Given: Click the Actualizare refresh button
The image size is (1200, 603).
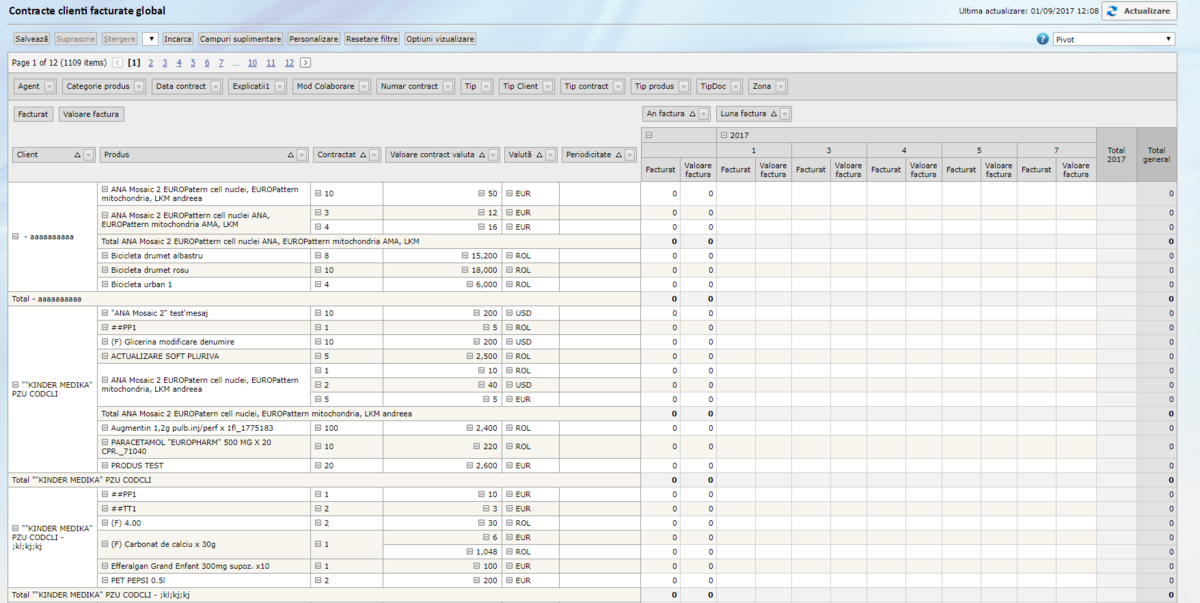Looking at the screenshot, I should [x=1138, y=11].
